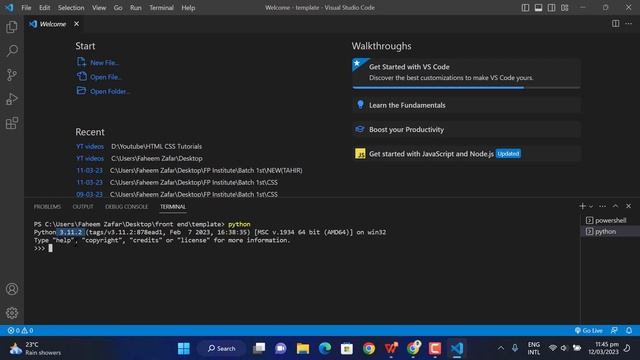The width and height of the screenshot is (640, 360).
Task: Open the Extensions view
Action: point(12,123)
